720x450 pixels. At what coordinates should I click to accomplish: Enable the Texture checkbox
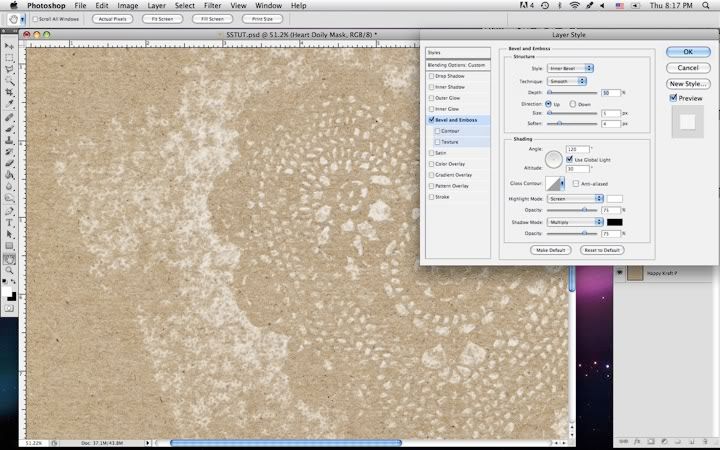(x=437, y=142)
